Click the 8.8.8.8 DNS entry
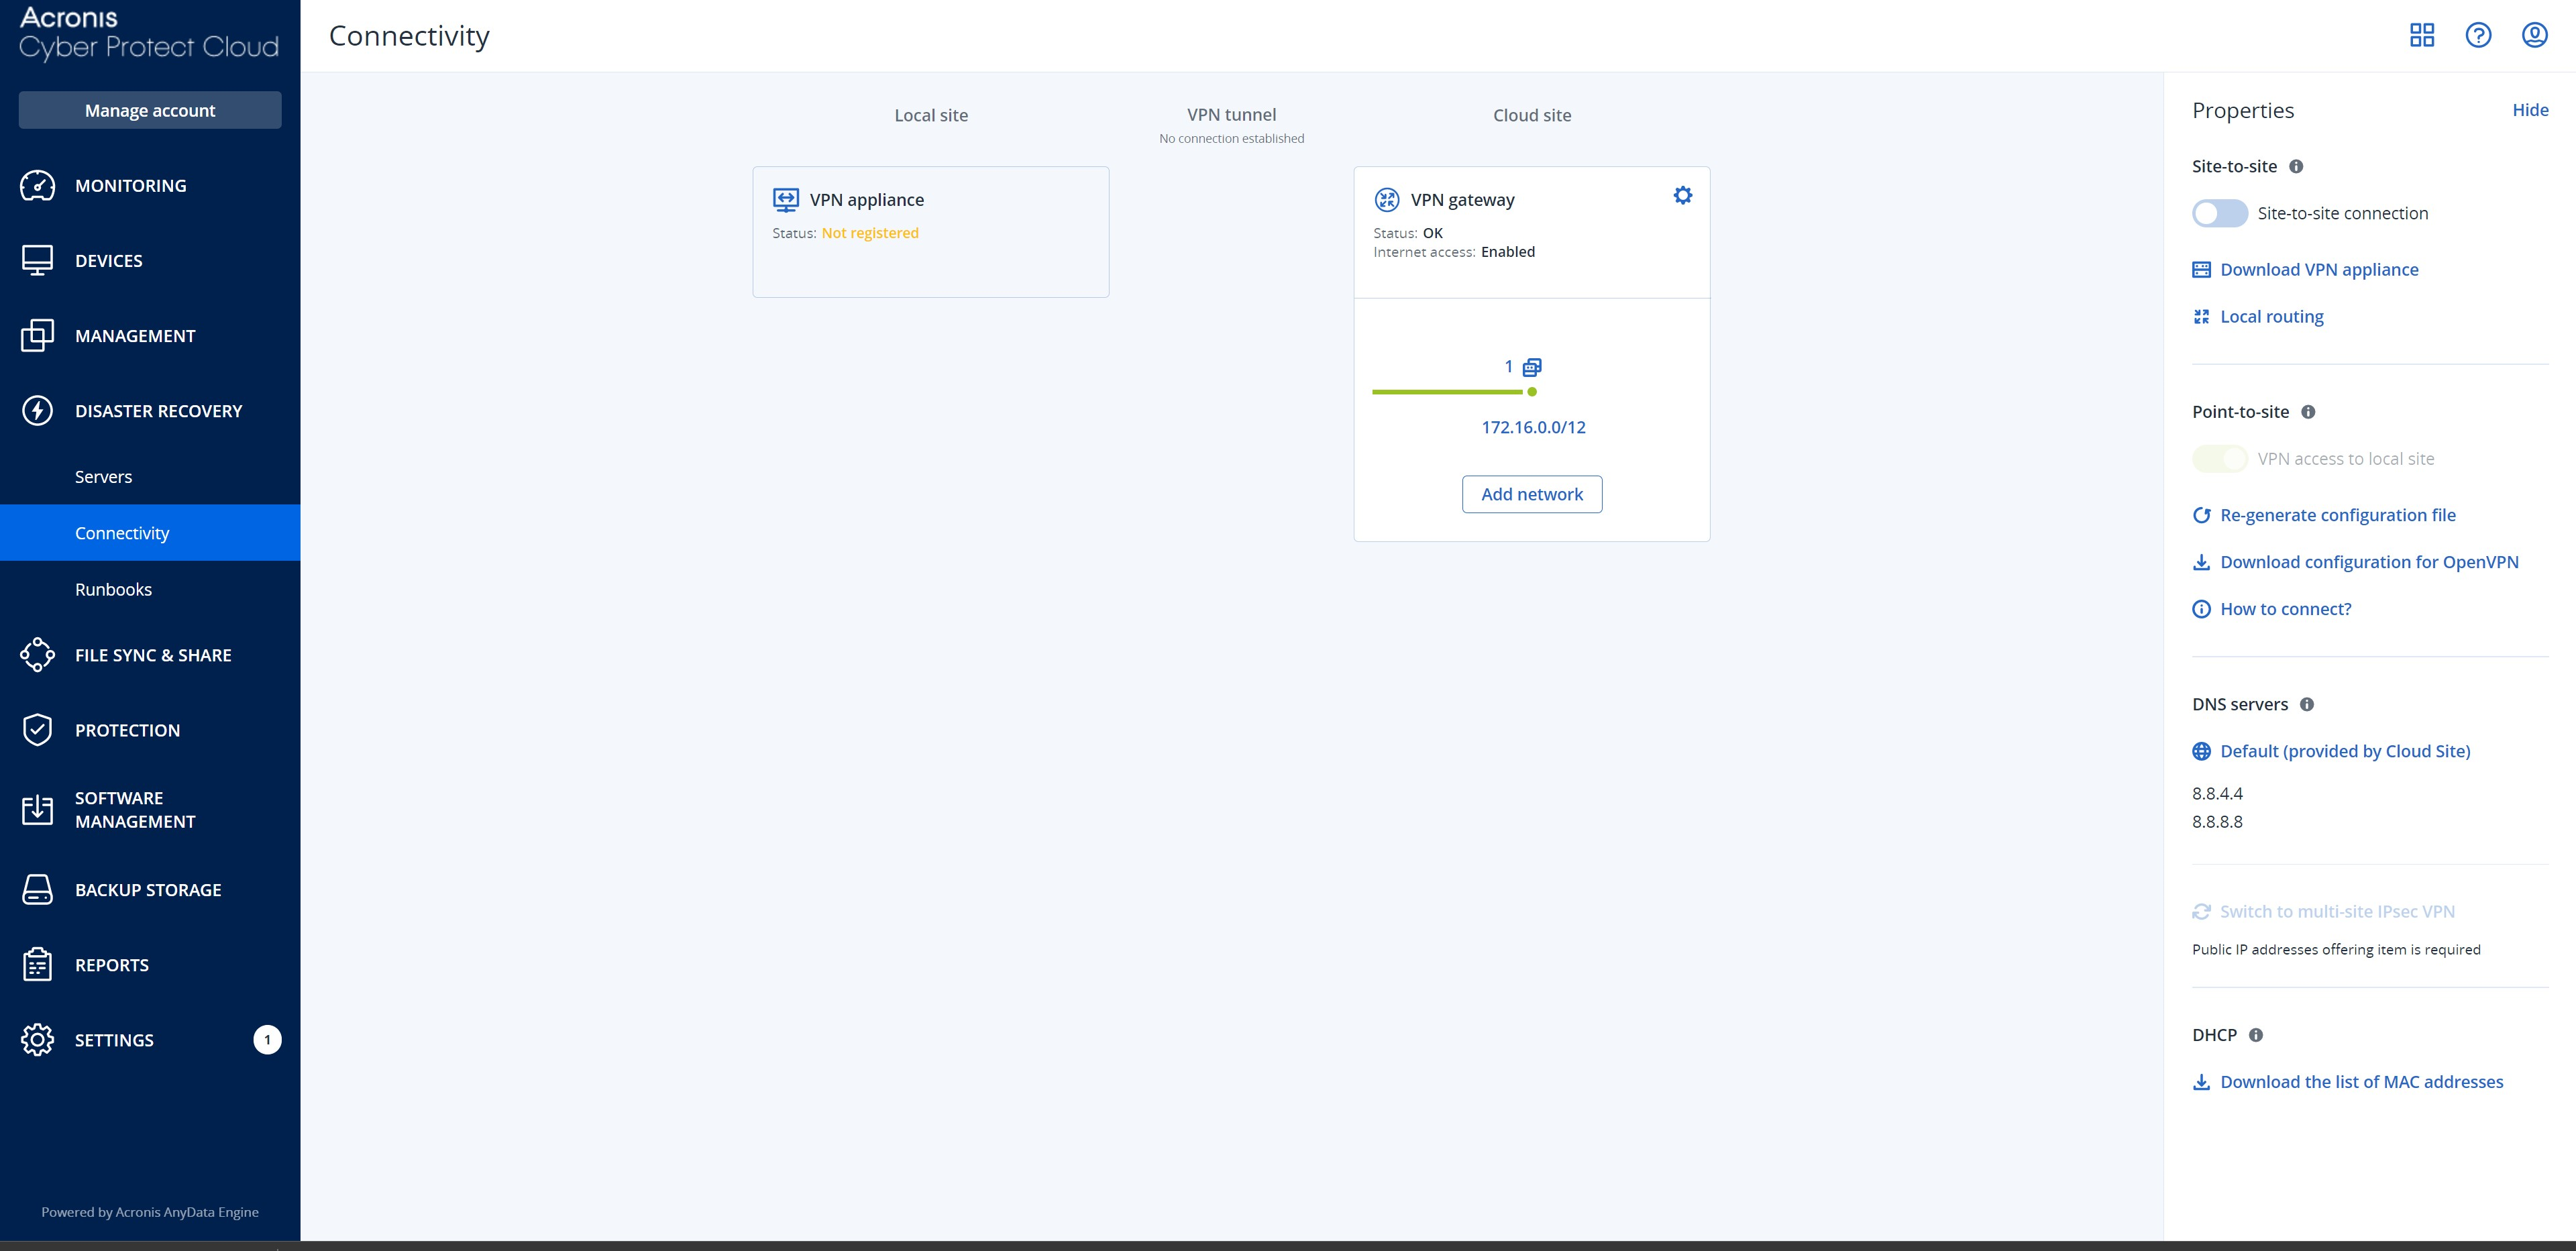This screenshot has height=1251, width=2576. (2216, 821)
